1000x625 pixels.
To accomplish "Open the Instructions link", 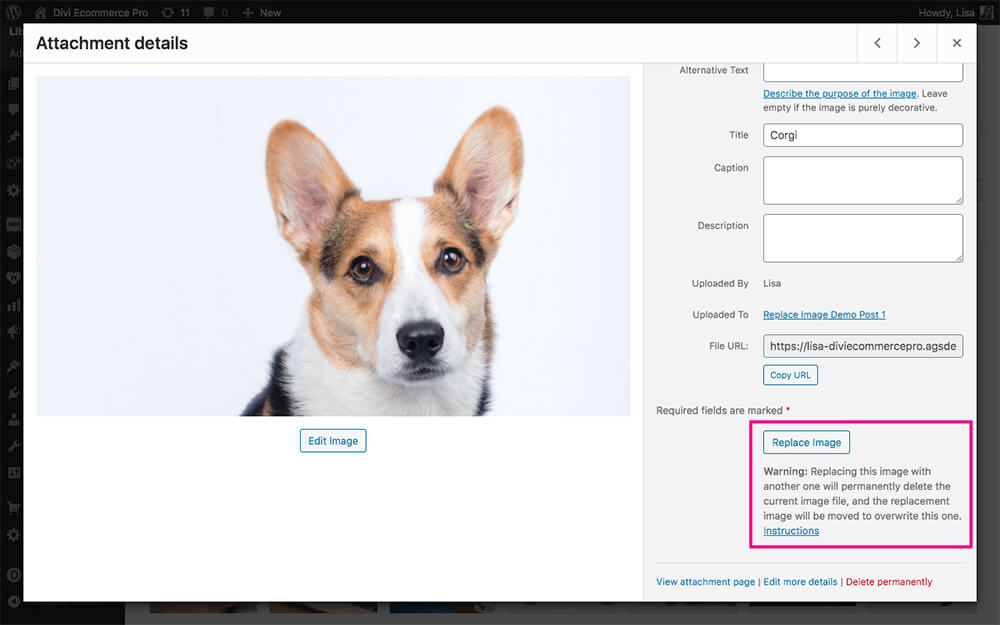I will click(x=791, y=531).
